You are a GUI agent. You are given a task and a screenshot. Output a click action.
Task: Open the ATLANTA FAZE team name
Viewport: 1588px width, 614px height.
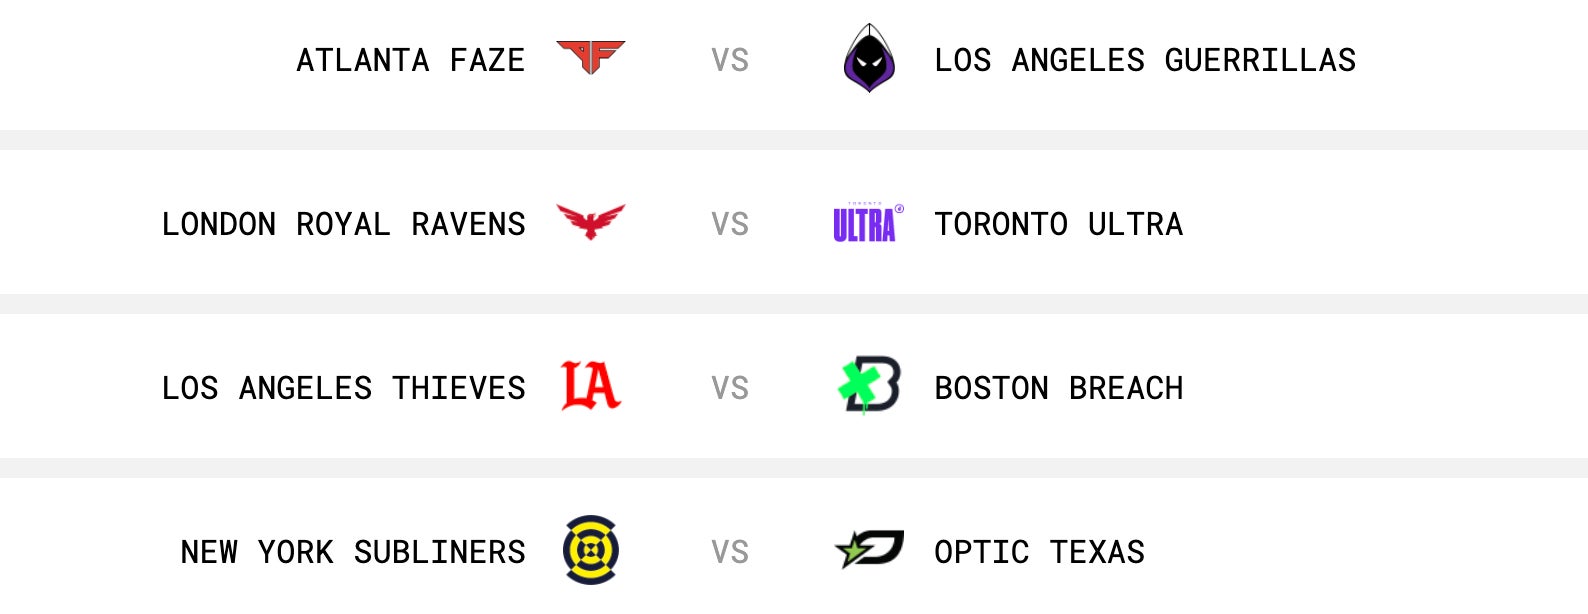(410, 60)
